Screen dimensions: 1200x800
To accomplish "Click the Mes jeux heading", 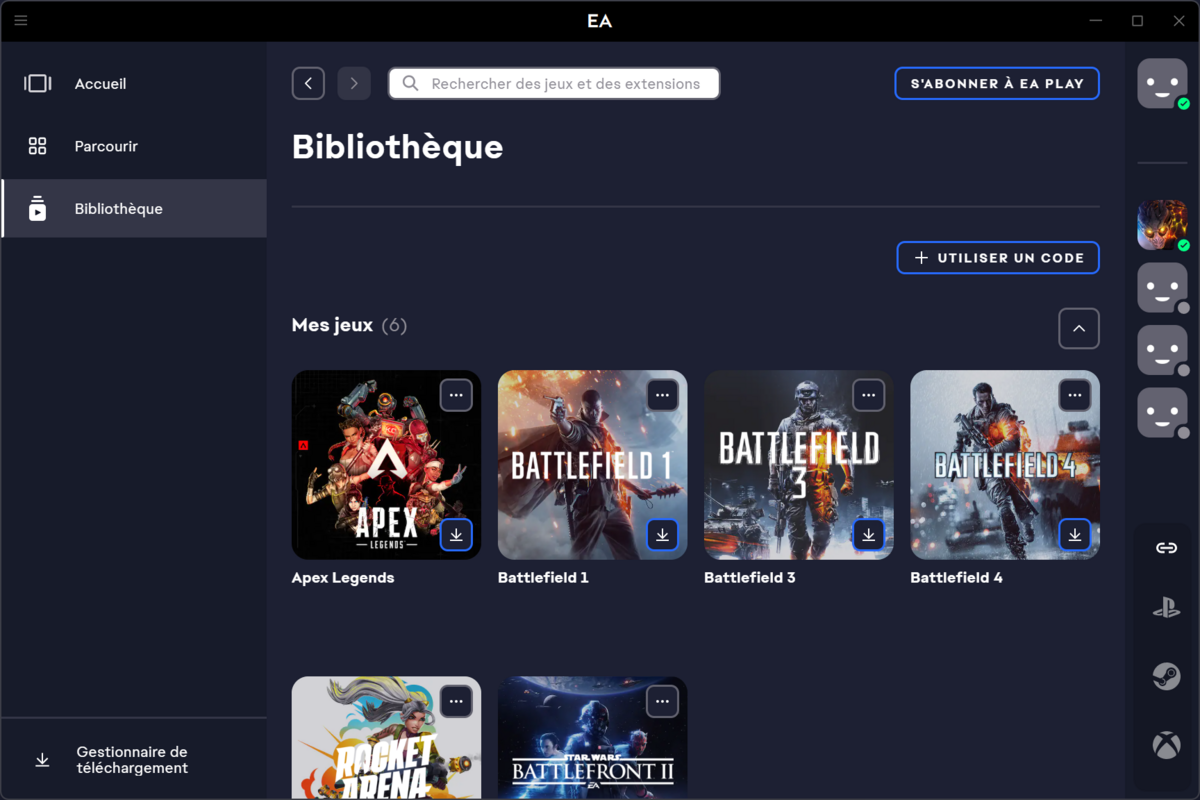I will tap(332, 325).
